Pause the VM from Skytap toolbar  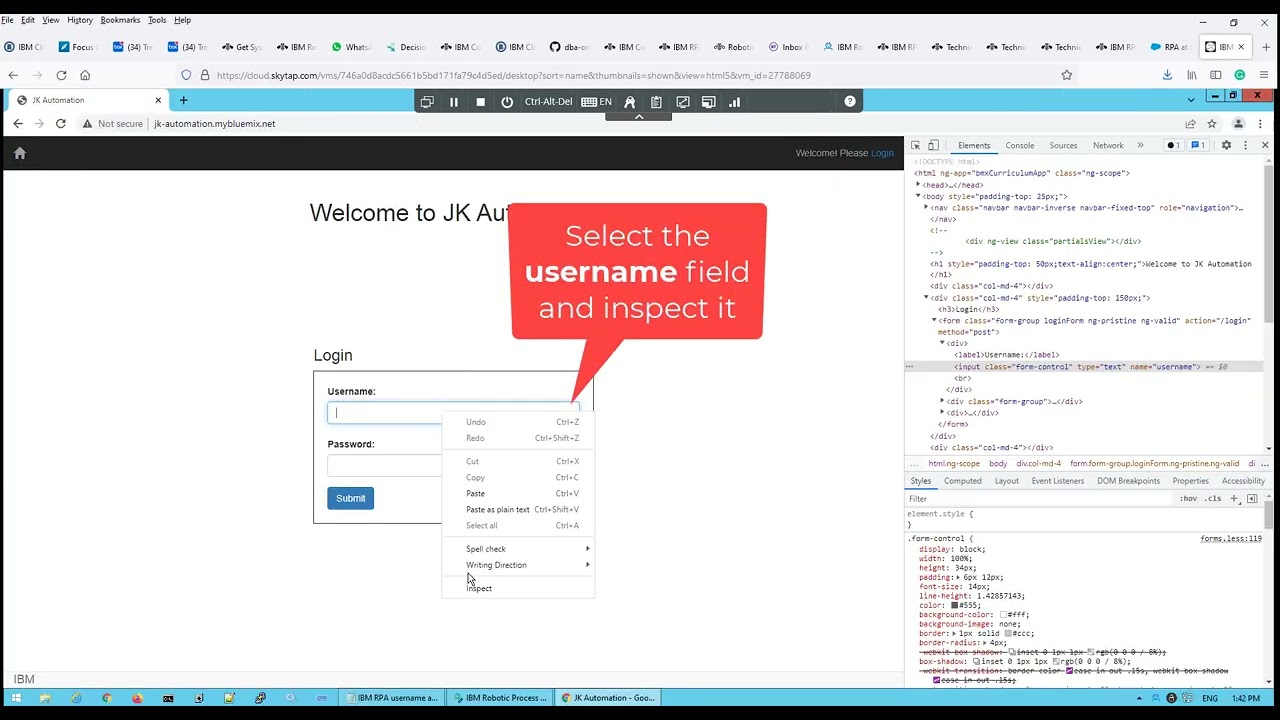pos(454,102)
